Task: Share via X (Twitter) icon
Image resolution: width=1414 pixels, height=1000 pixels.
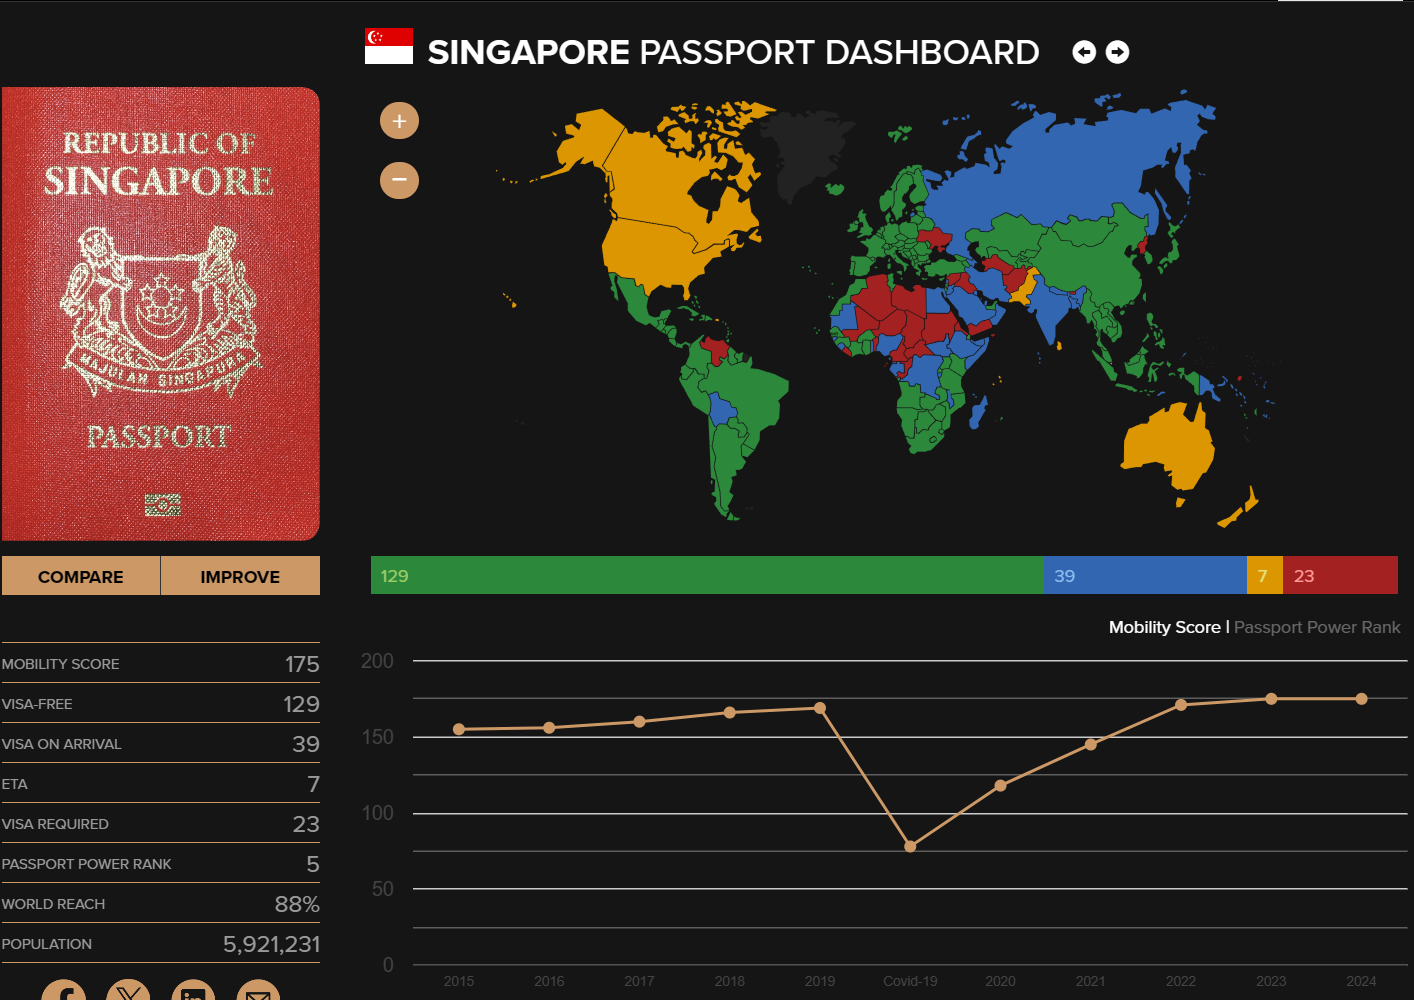Action: (x=128, y=990)
